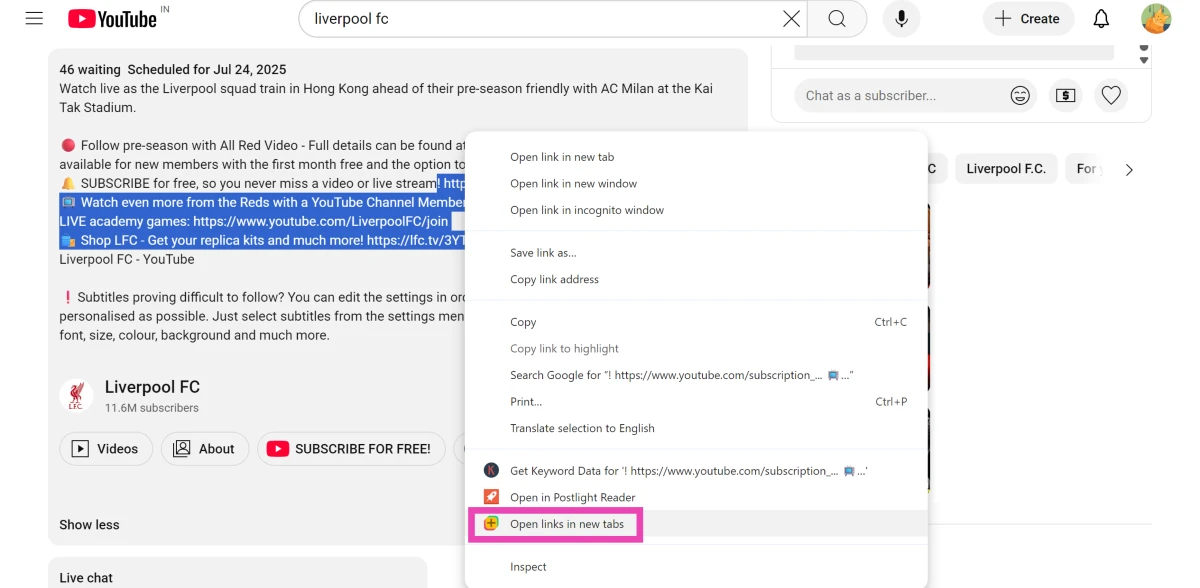Screen dimensions: 1200x588
Task: Click the live chat scrollbar down arrow
Action: (x=1144, y=61)
